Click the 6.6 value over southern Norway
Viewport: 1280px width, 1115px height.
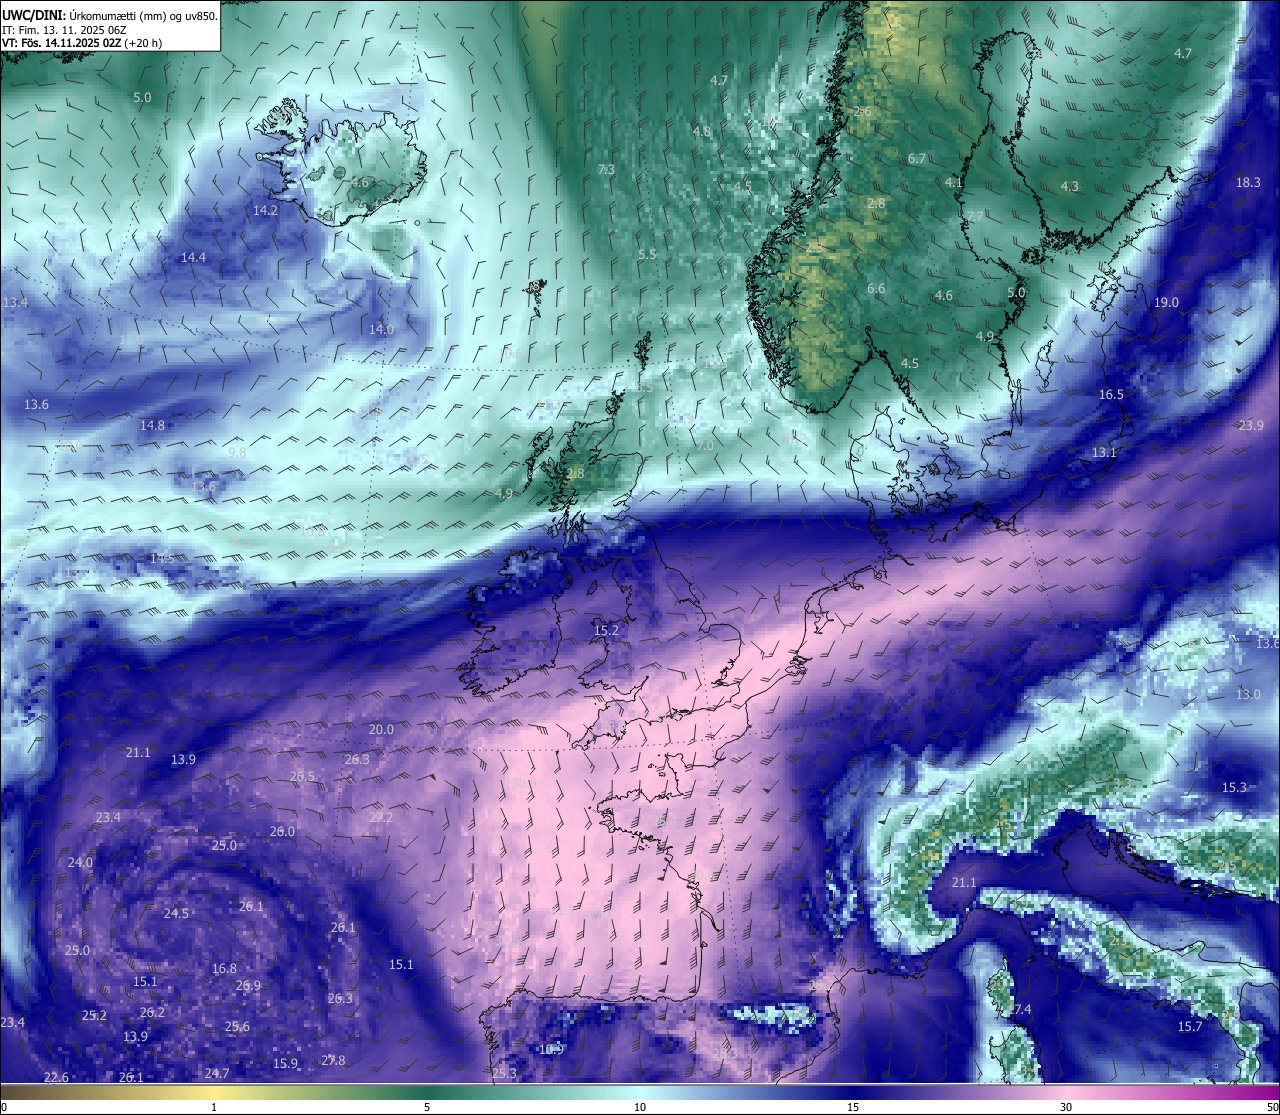(876, 289)
